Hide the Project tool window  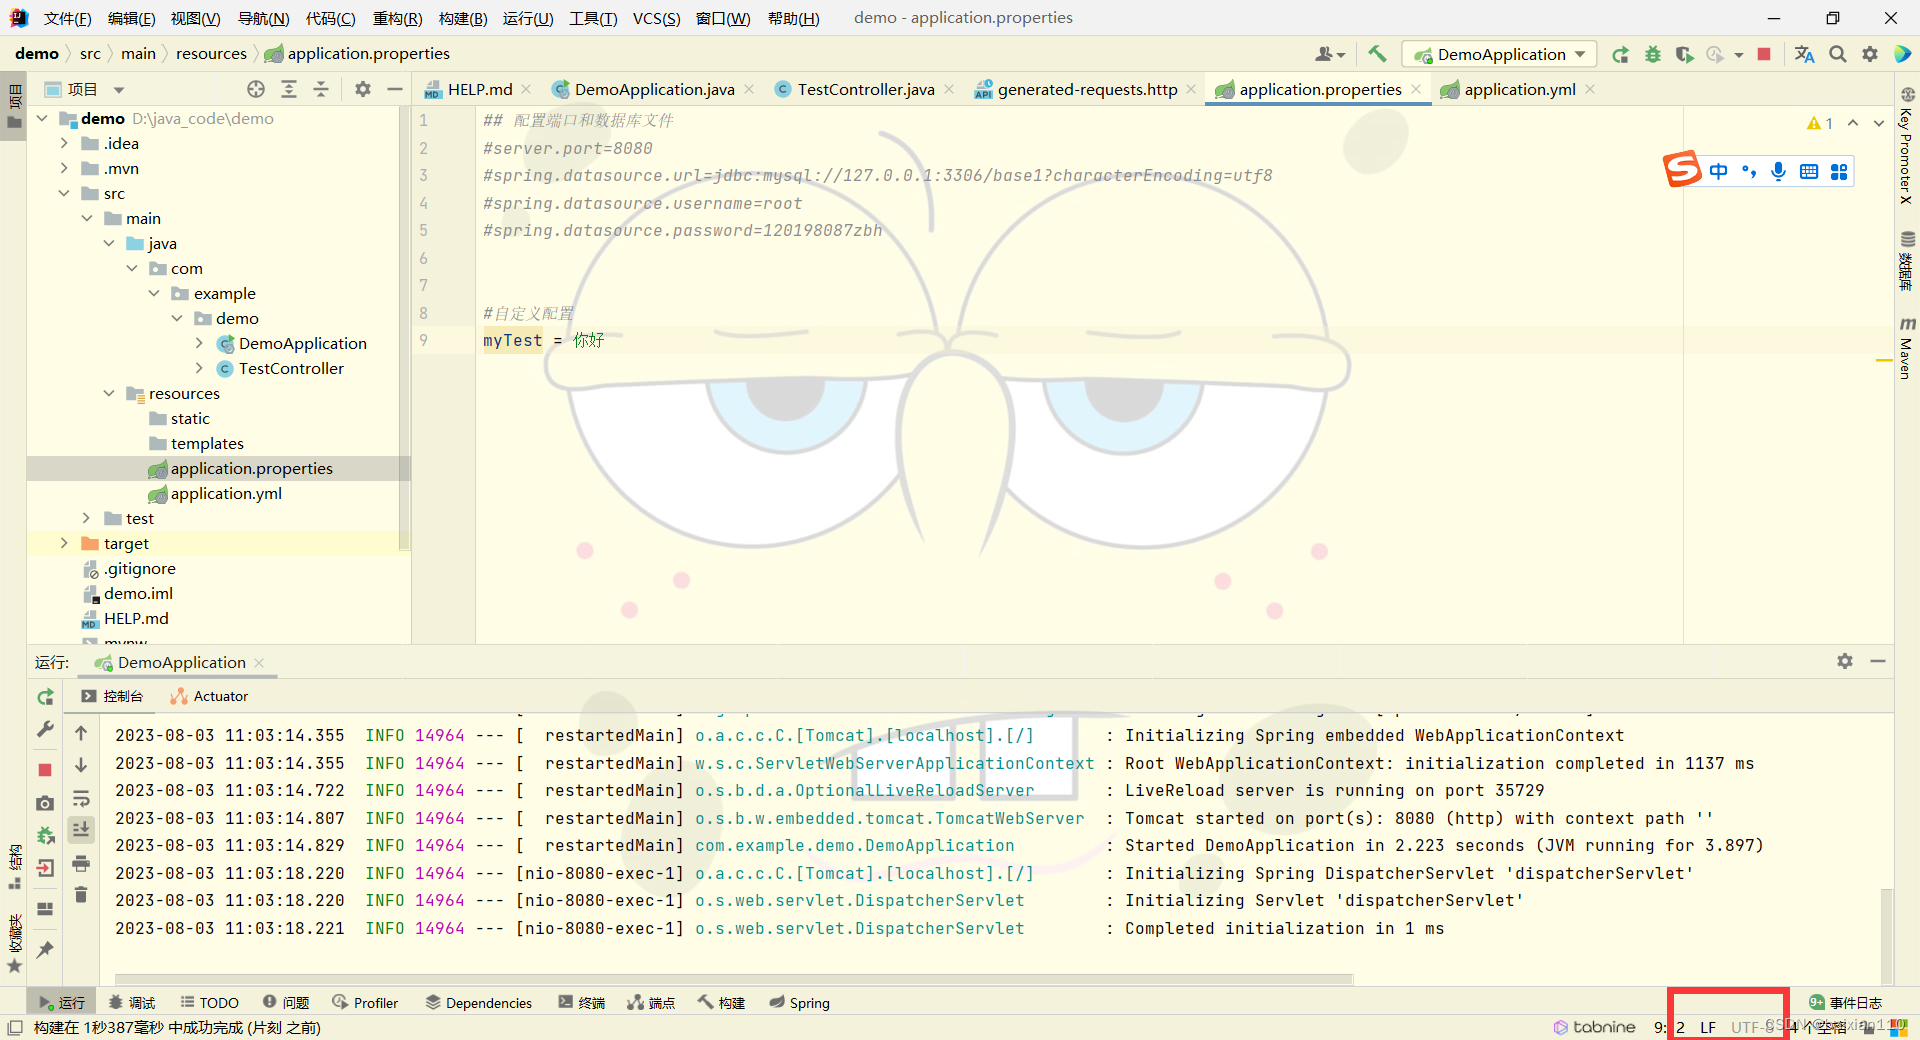pyautogui.click(x=395, y=89)
